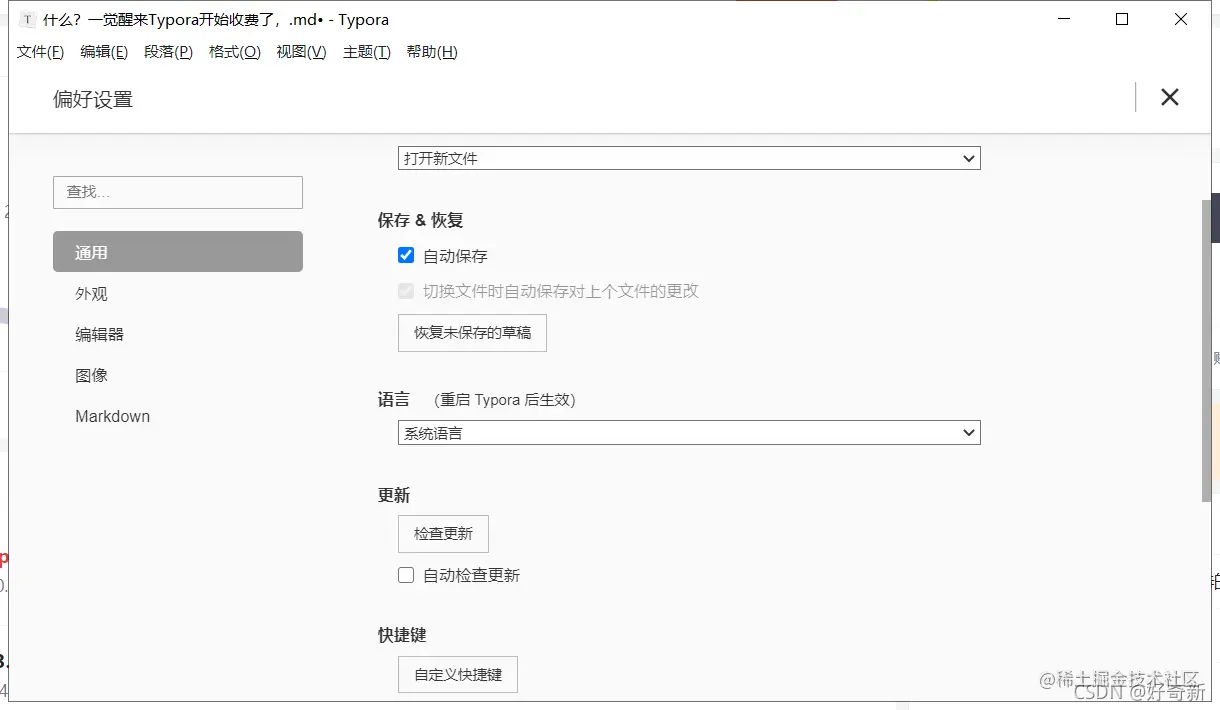Open 自定义快捷键 shortcut settings
This screenshot has width=1220, height=710.
(457, 674)
